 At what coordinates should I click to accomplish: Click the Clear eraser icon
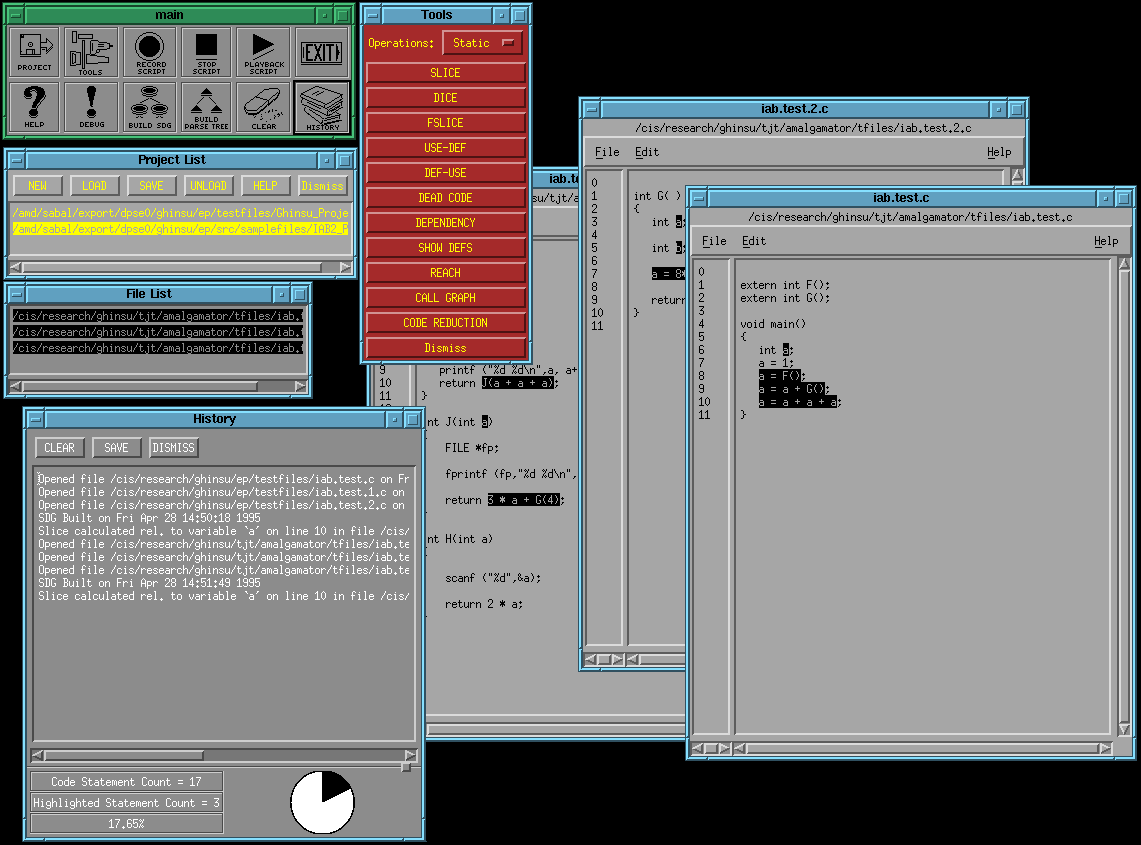pos(263,107)
